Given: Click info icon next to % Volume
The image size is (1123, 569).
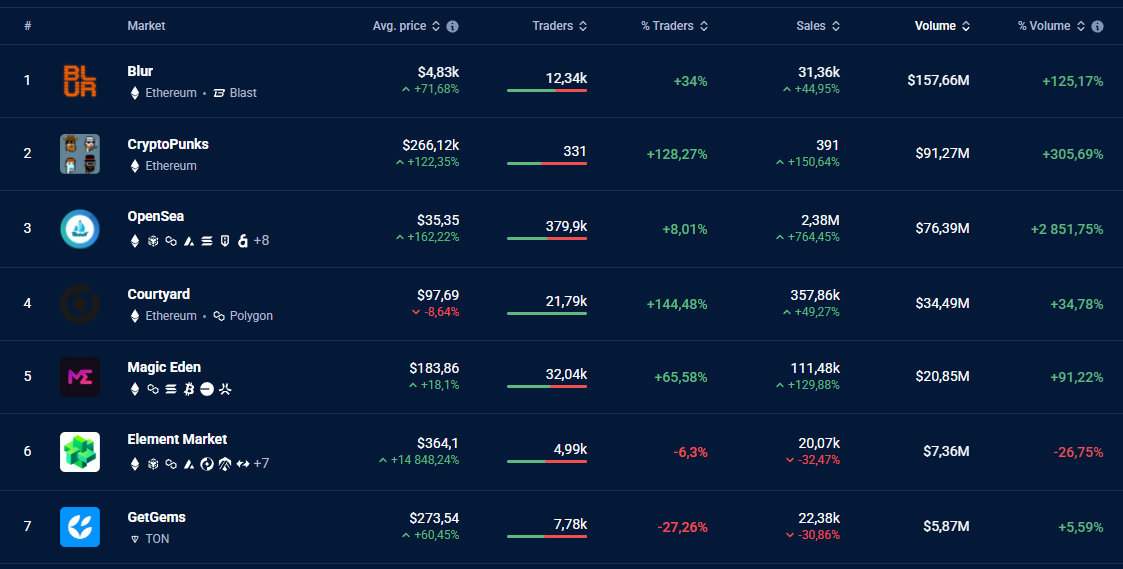Looking at the screenshot, I should point(1098,26).
